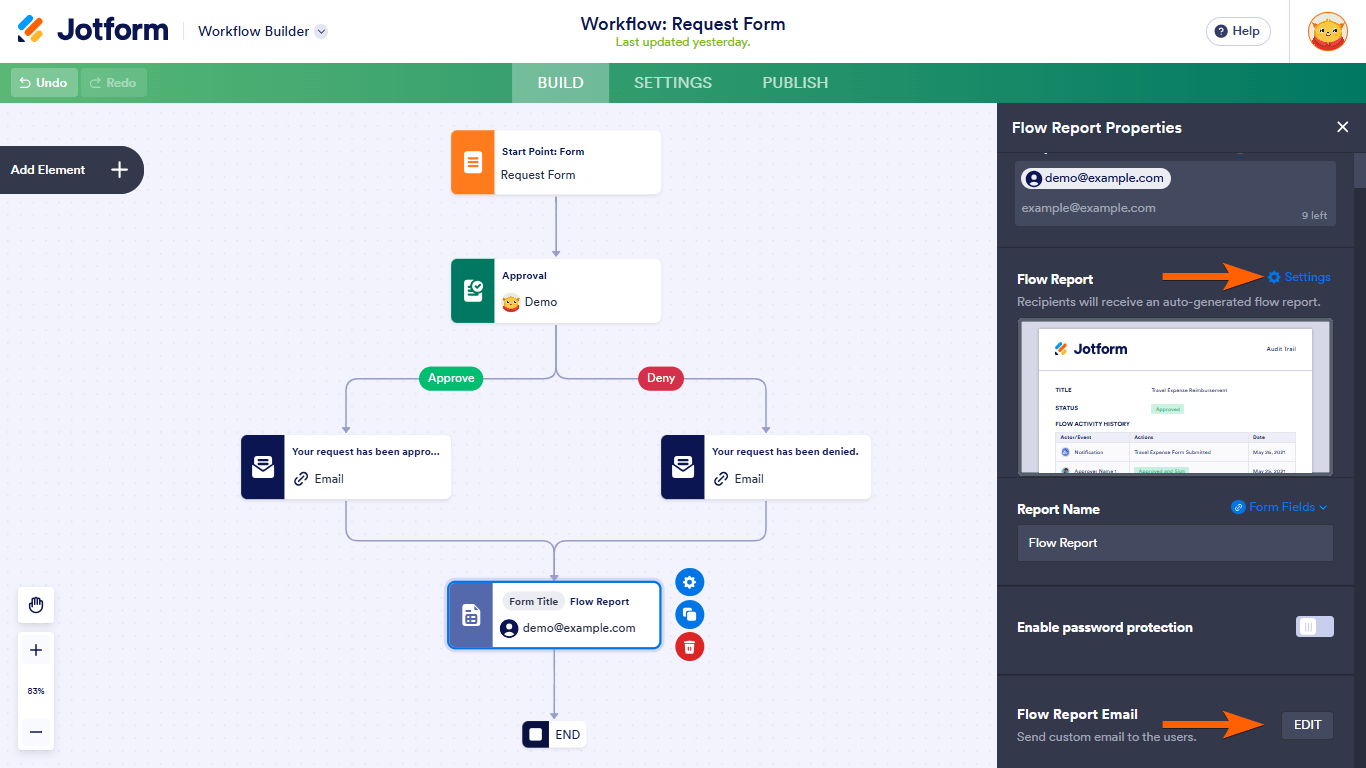Screen dimensions: 1366x768
Task: Click link icon on approved Email node
Action: 301,479
